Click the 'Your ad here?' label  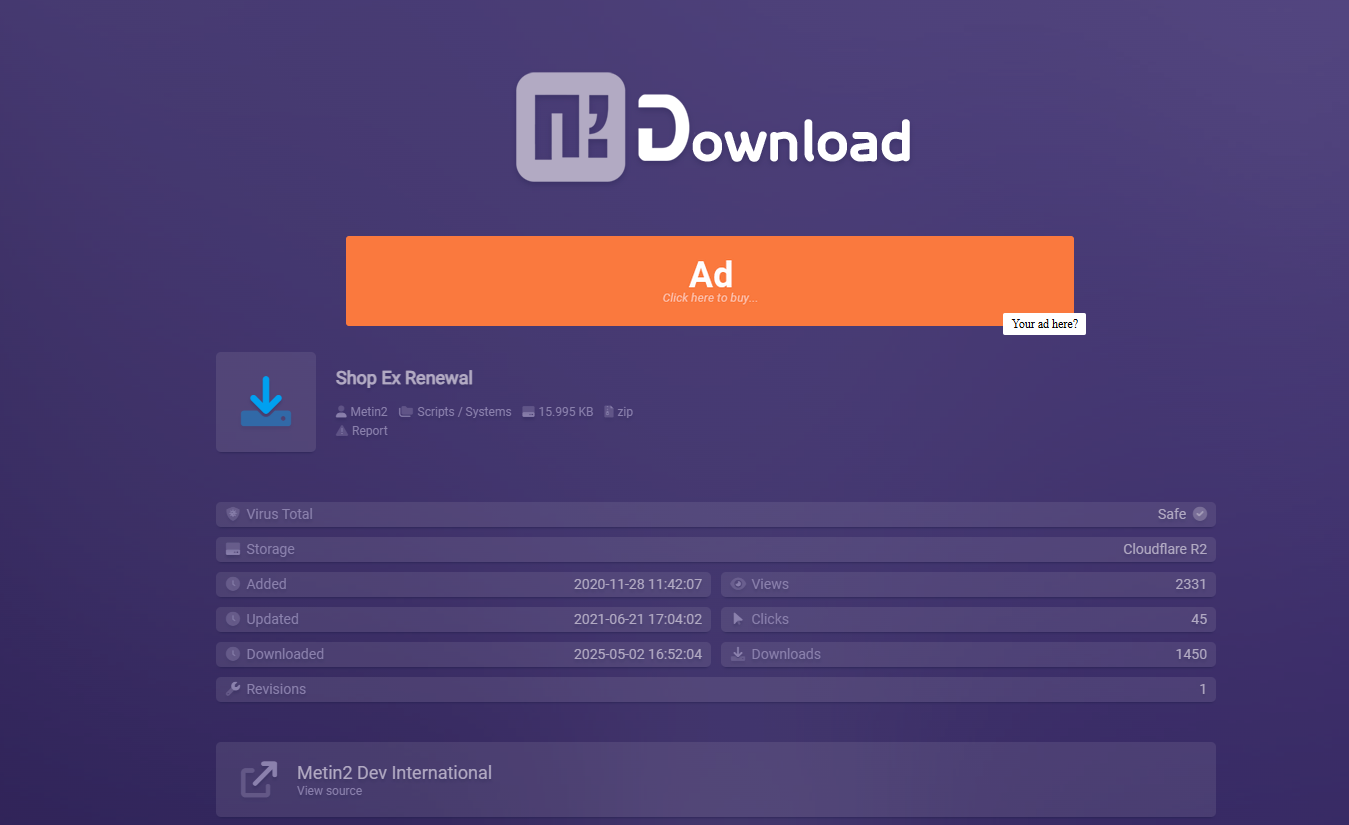pos(1044,324)
